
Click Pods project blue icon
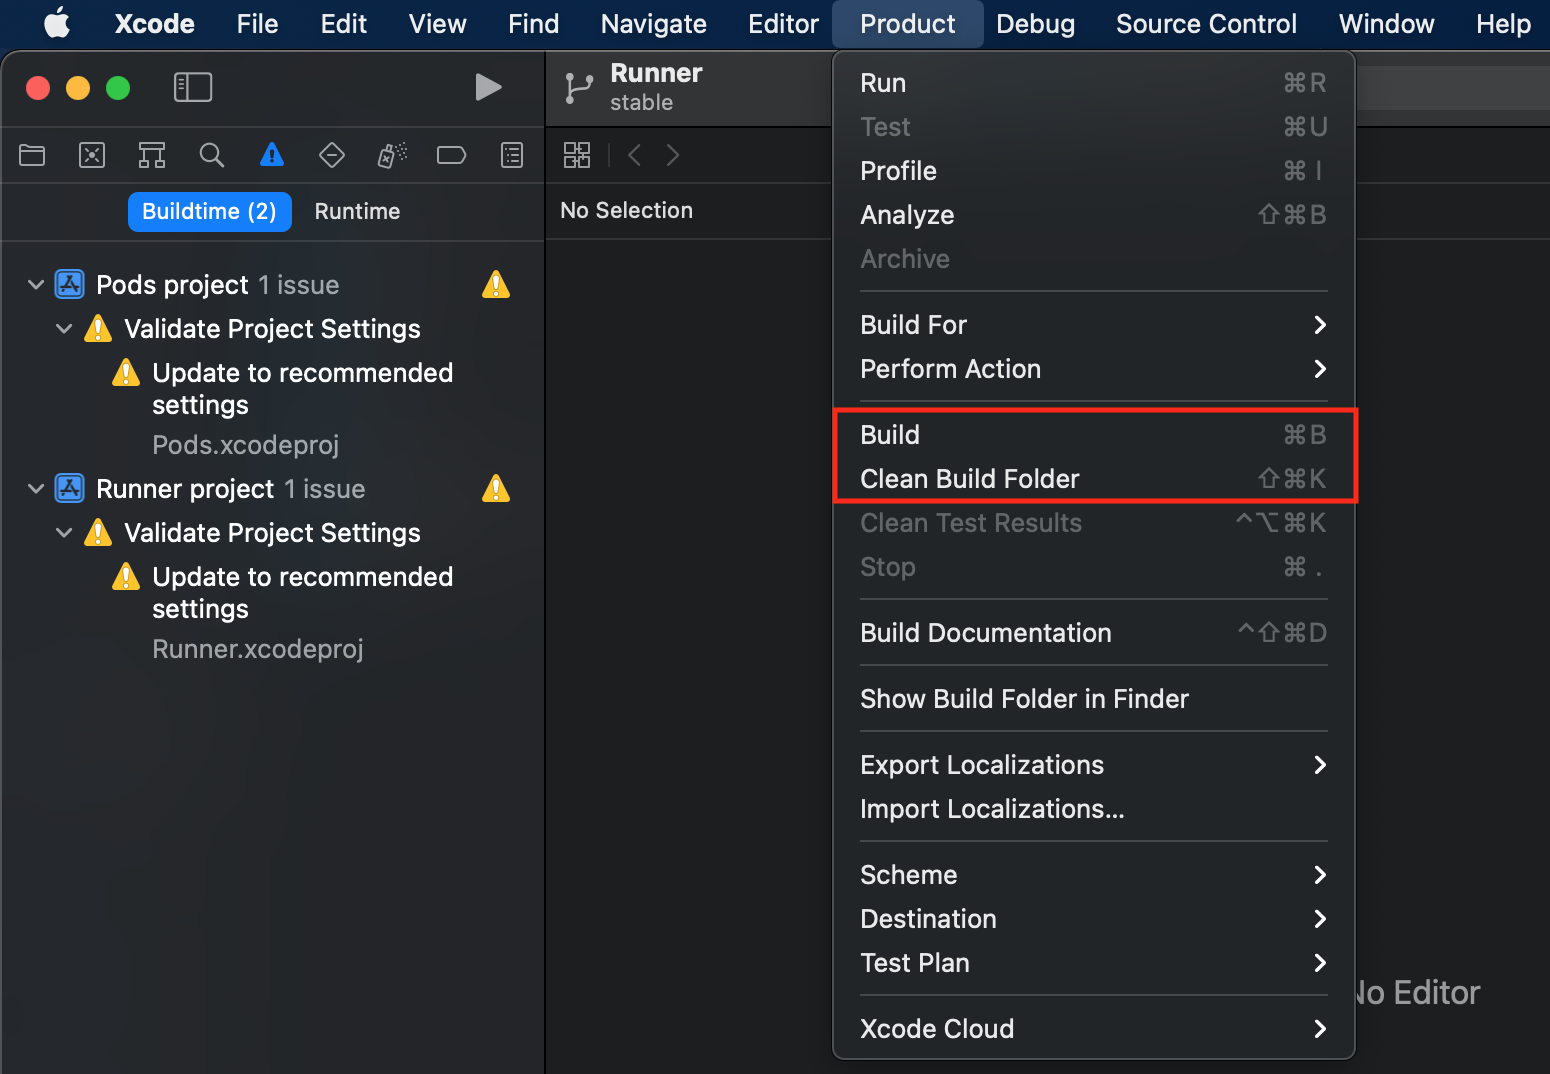(69, 285)
